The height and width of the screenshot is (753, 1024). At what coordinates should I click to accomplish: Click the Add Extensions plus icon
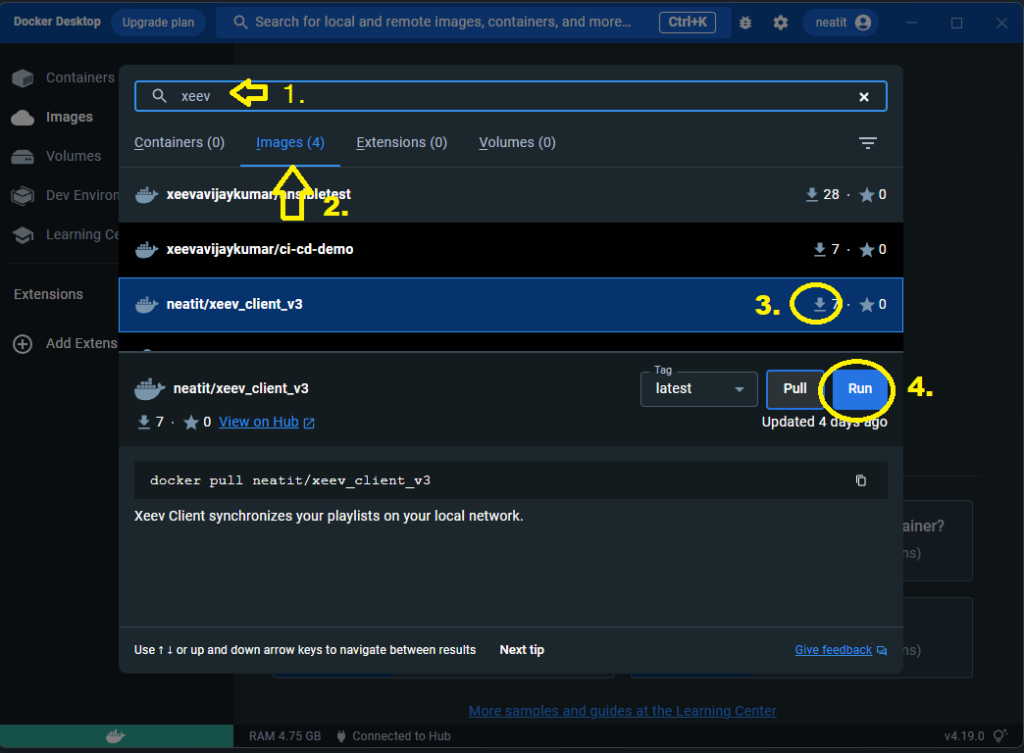click(x=22, y=343)
